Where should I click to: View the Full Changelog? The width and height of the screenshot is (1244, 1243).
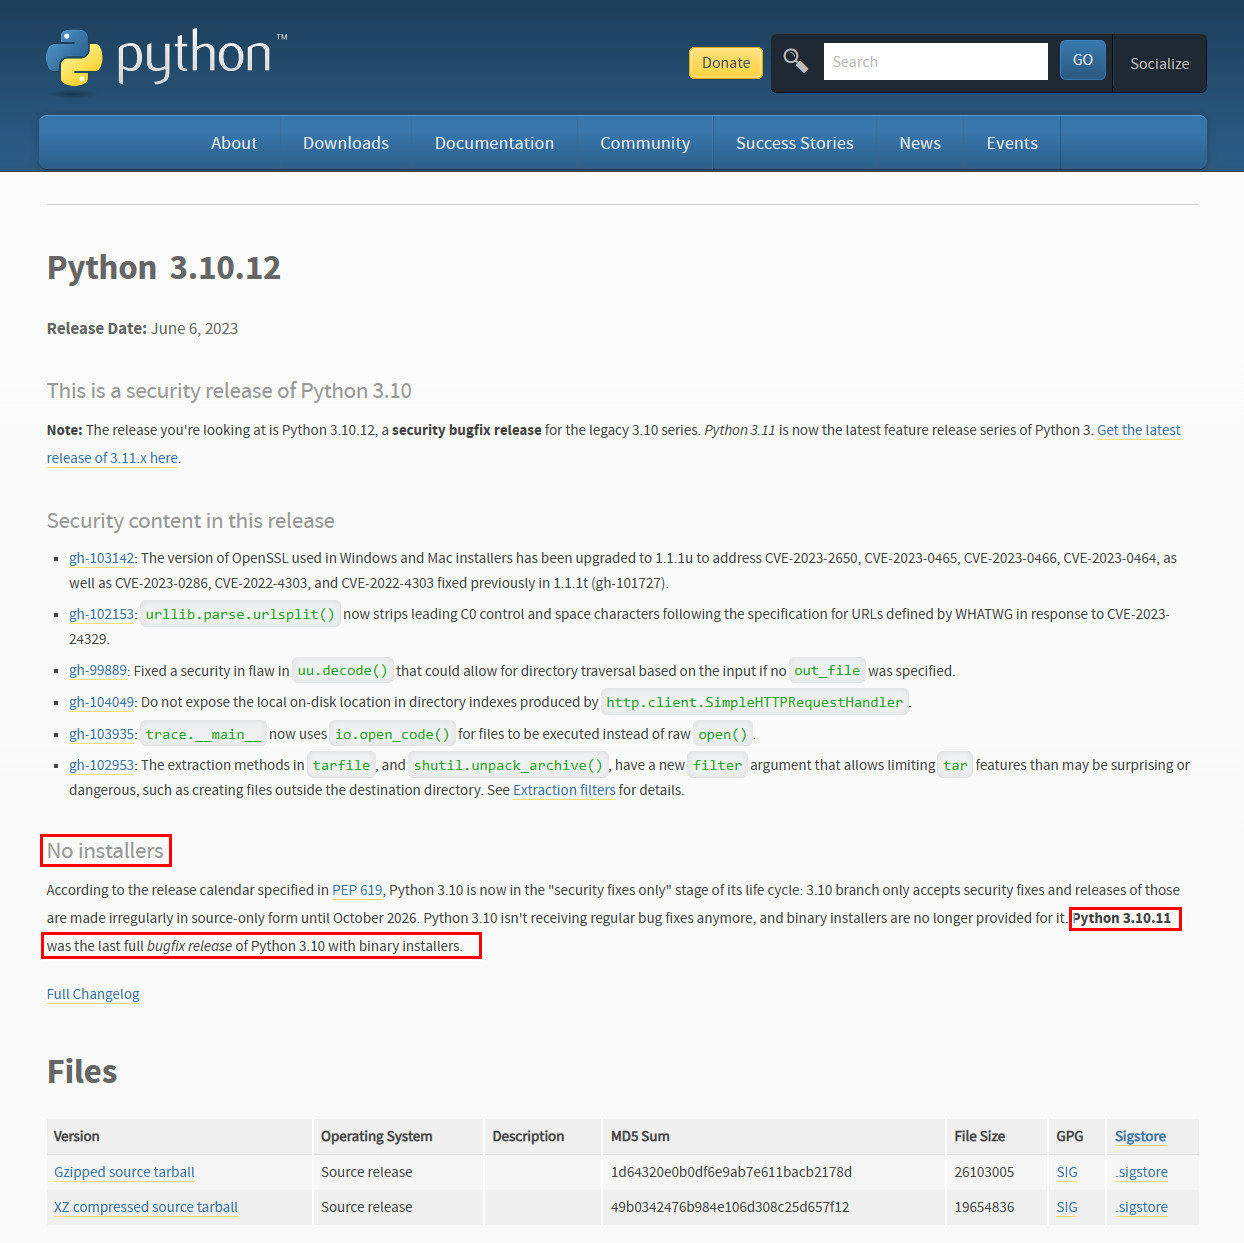(92, 993)
